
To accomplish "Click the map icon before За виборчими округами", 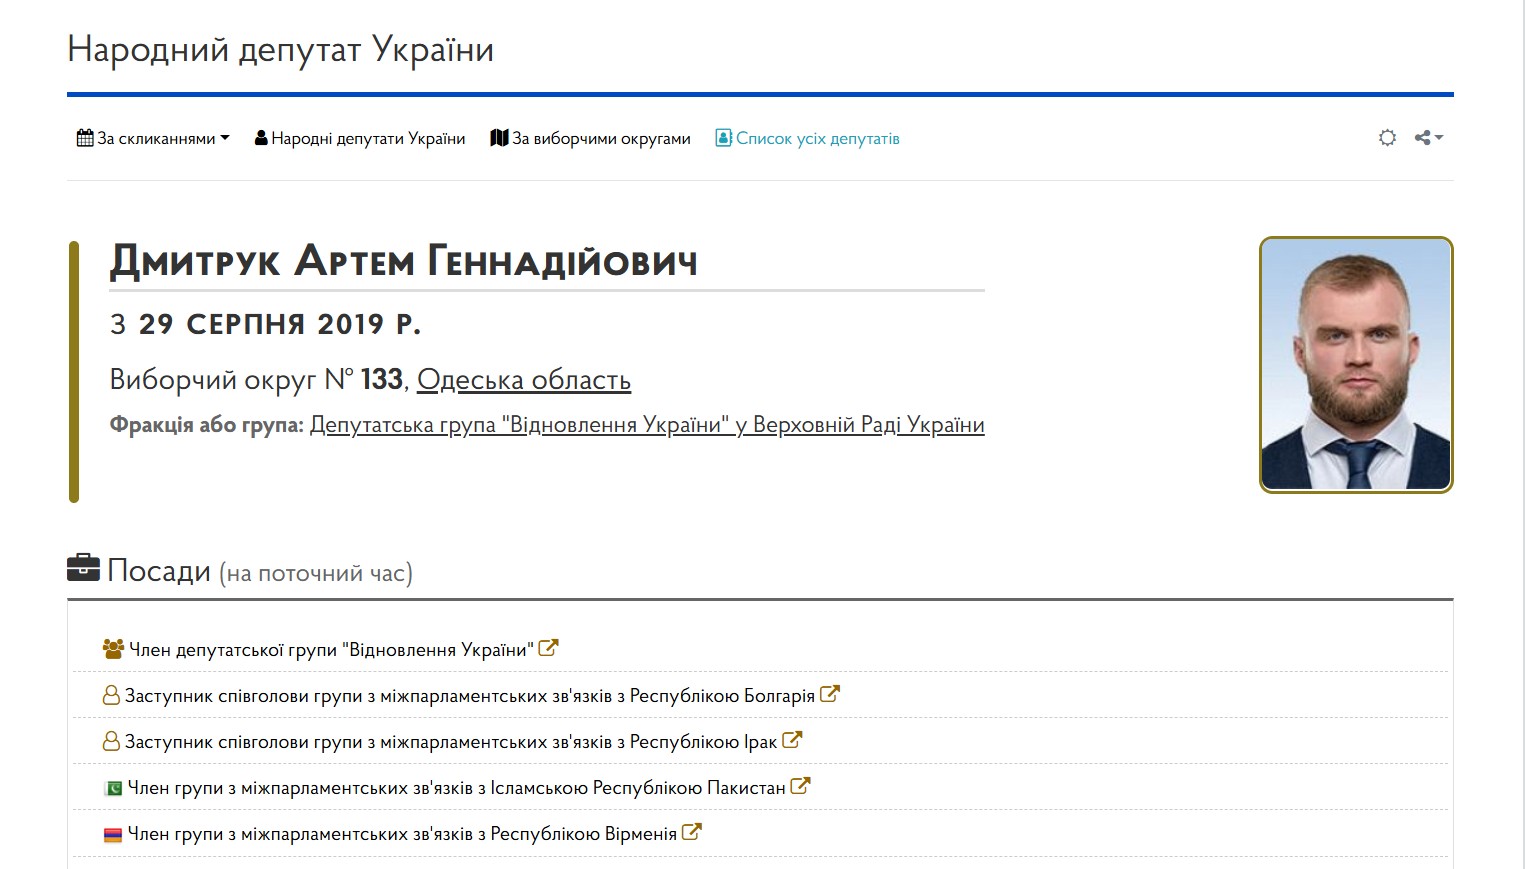I will pos(499,138).
